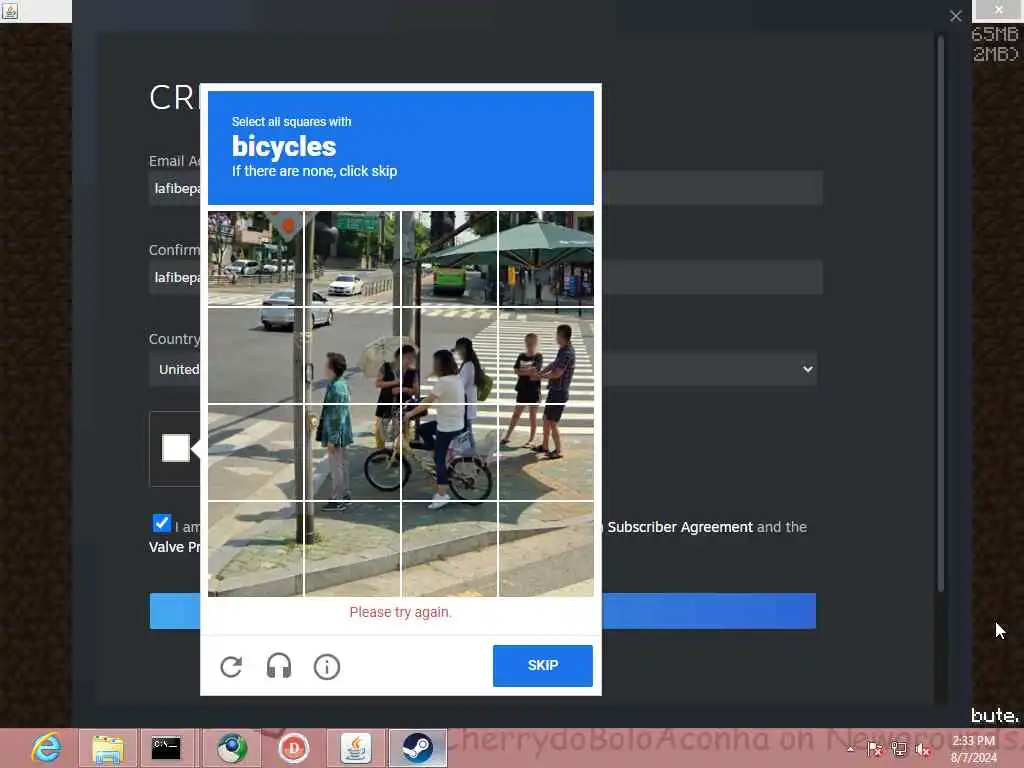Open Internet Explorer from taskbar
The width and height of the screenshot is (1024, 768).
[46, 748]
